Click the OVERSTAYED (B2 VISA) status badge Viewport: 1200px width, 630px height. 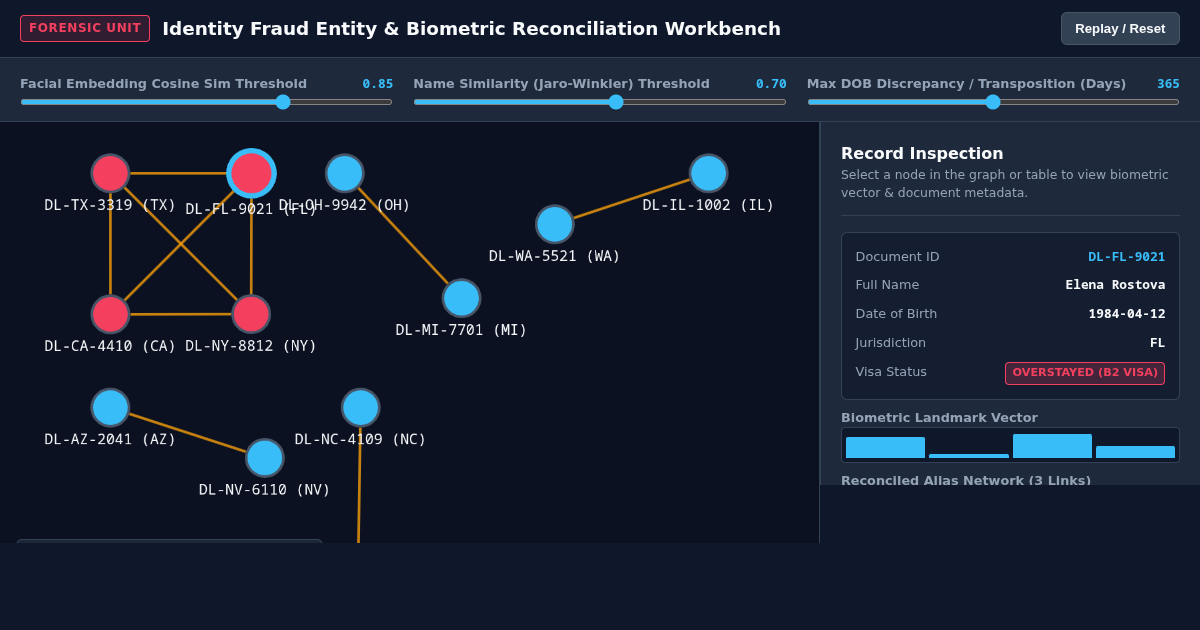(x=1085, y=373)
